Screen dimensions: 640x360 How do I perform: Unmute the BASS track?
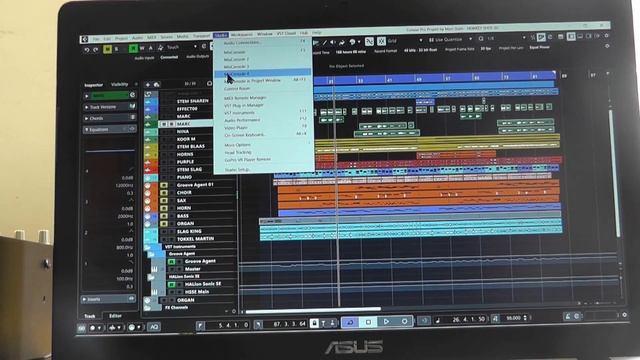(164, 216)
